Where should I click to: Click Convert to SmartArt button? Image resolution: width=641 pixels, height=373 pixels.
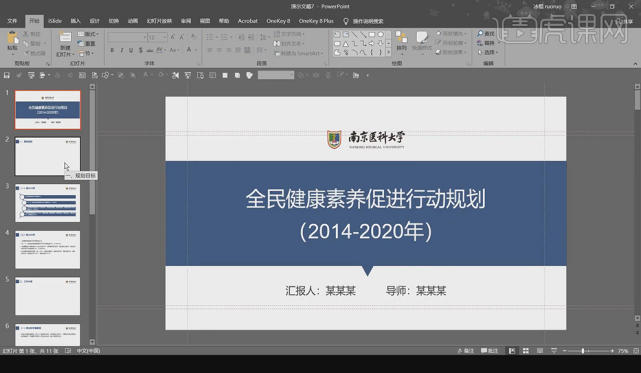(298, 53)
